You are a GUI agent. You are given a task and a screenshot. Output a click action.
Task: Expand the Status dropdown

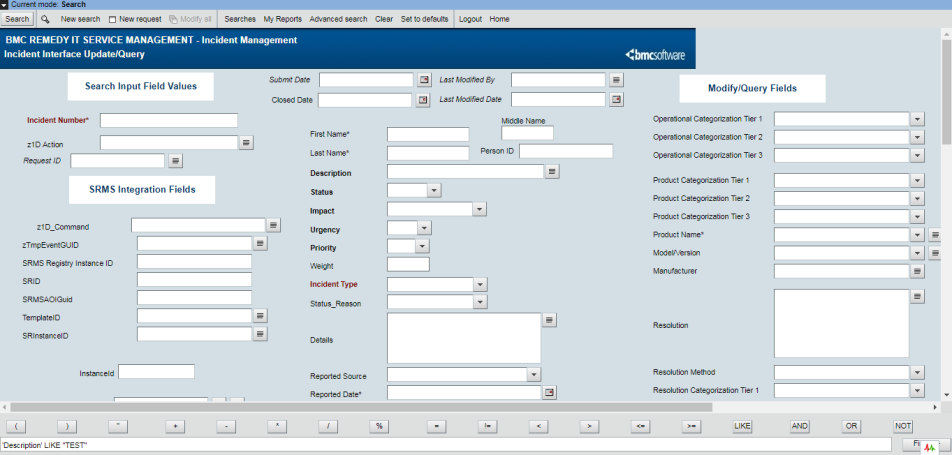click(x=434, y=191)
